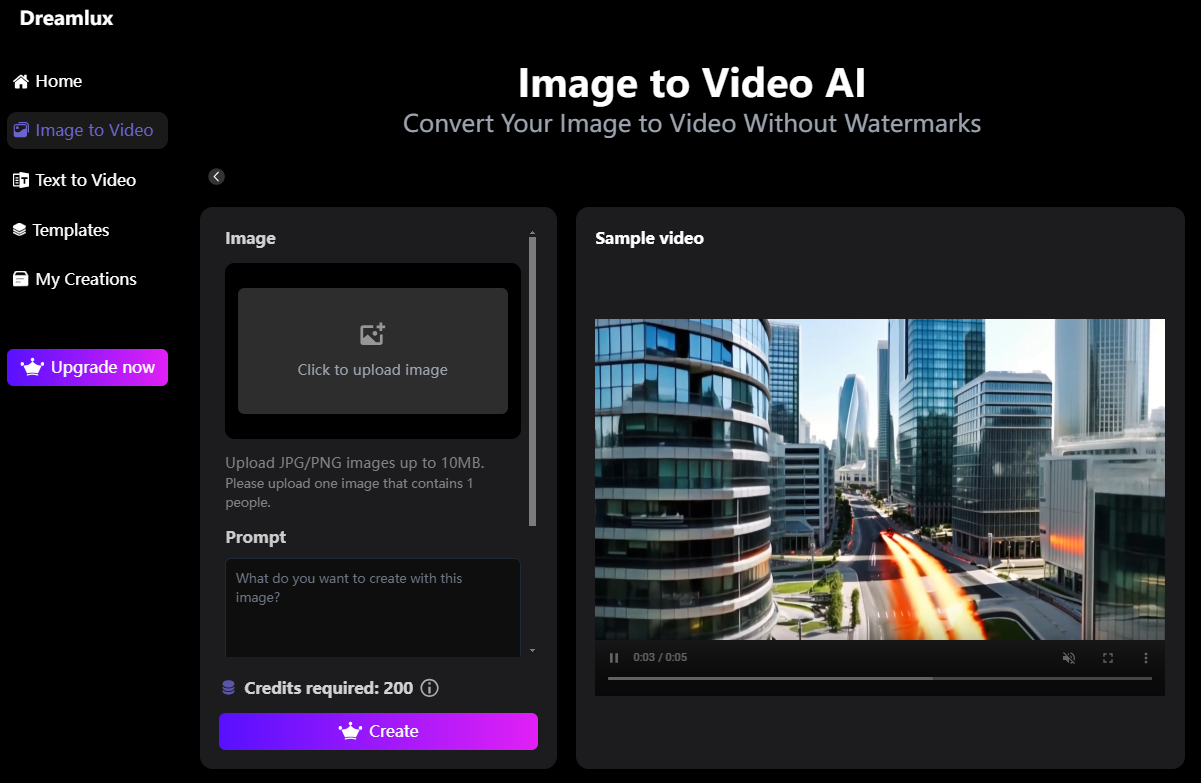
Task: Click the scroll down arrow in panel
Action: 532,651
